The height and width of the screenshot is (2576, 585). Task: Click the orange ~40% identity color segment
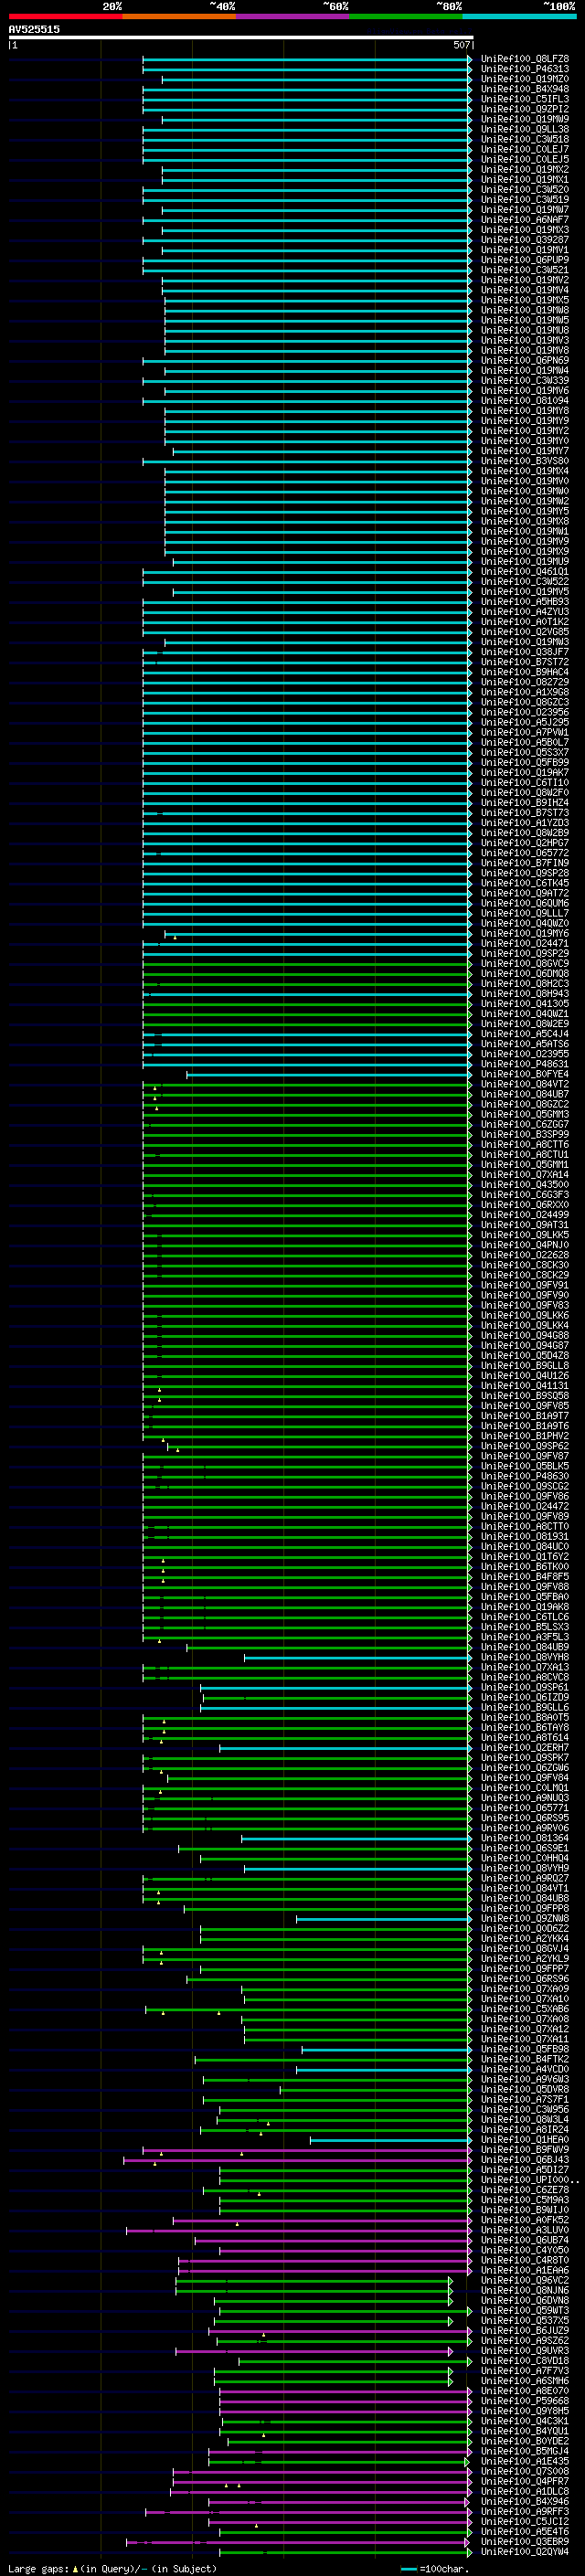[x=179, y=16]
